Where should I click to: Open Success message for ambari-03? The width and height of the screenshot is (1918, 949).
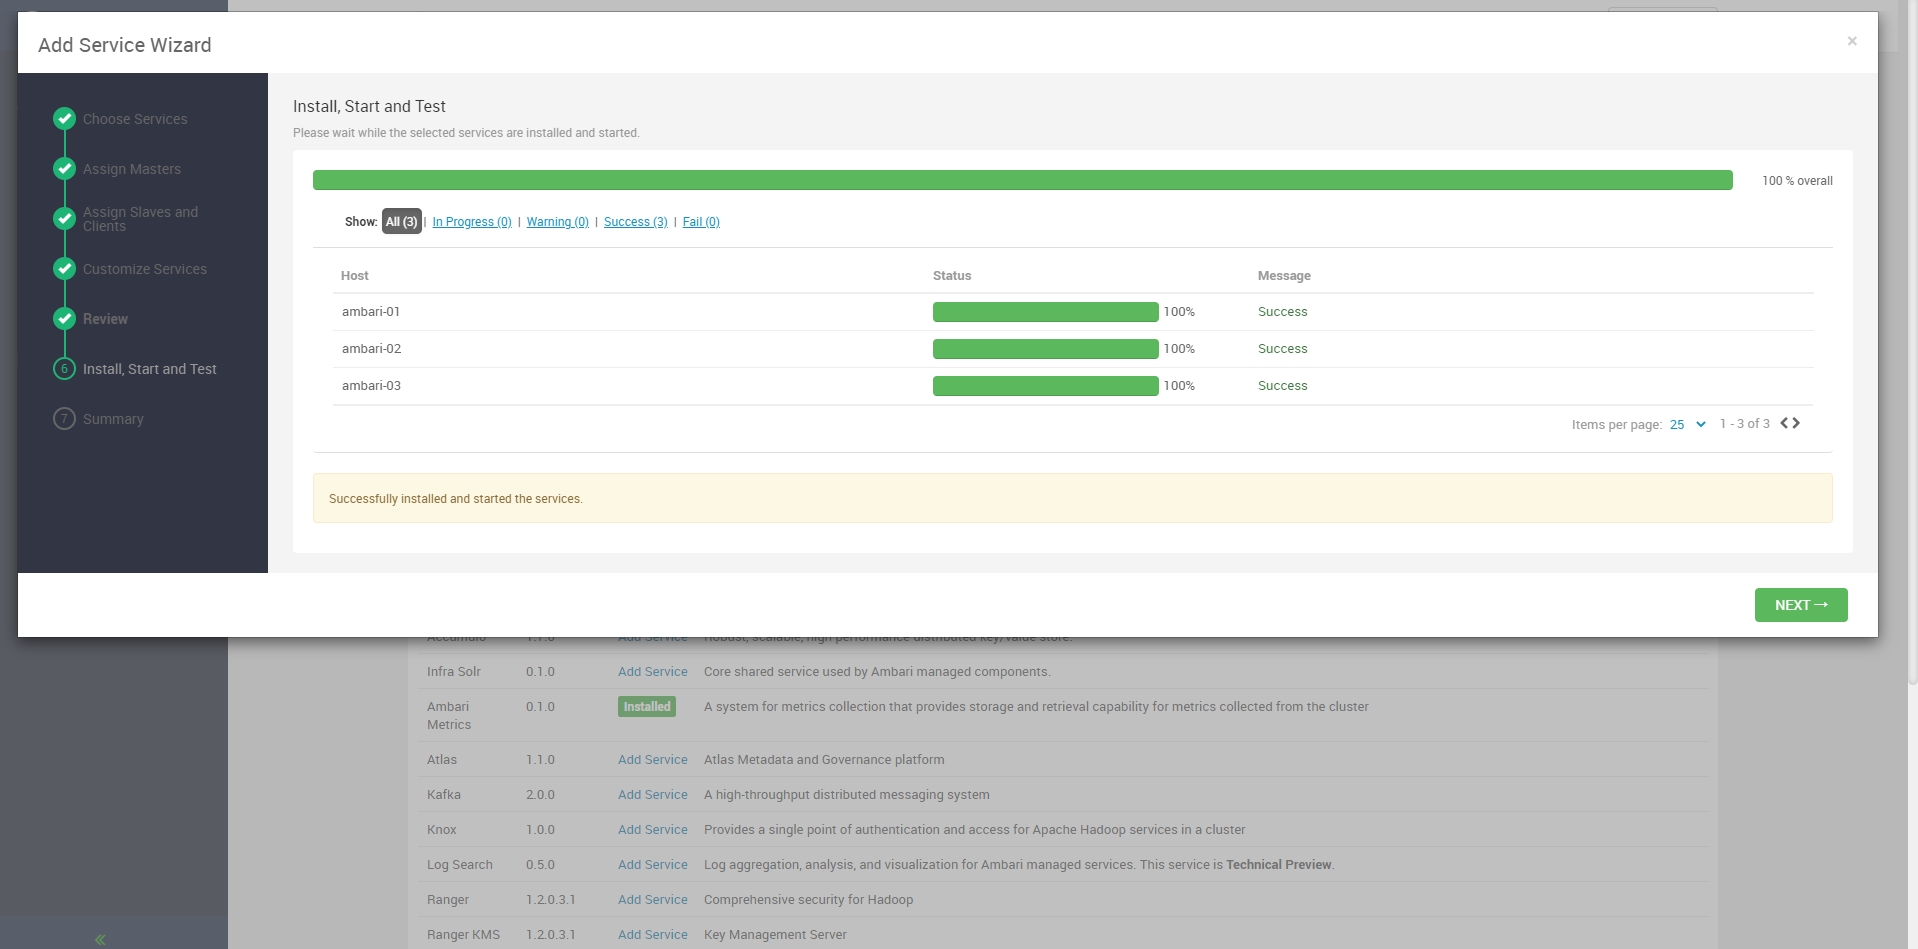pos(1283,386)
